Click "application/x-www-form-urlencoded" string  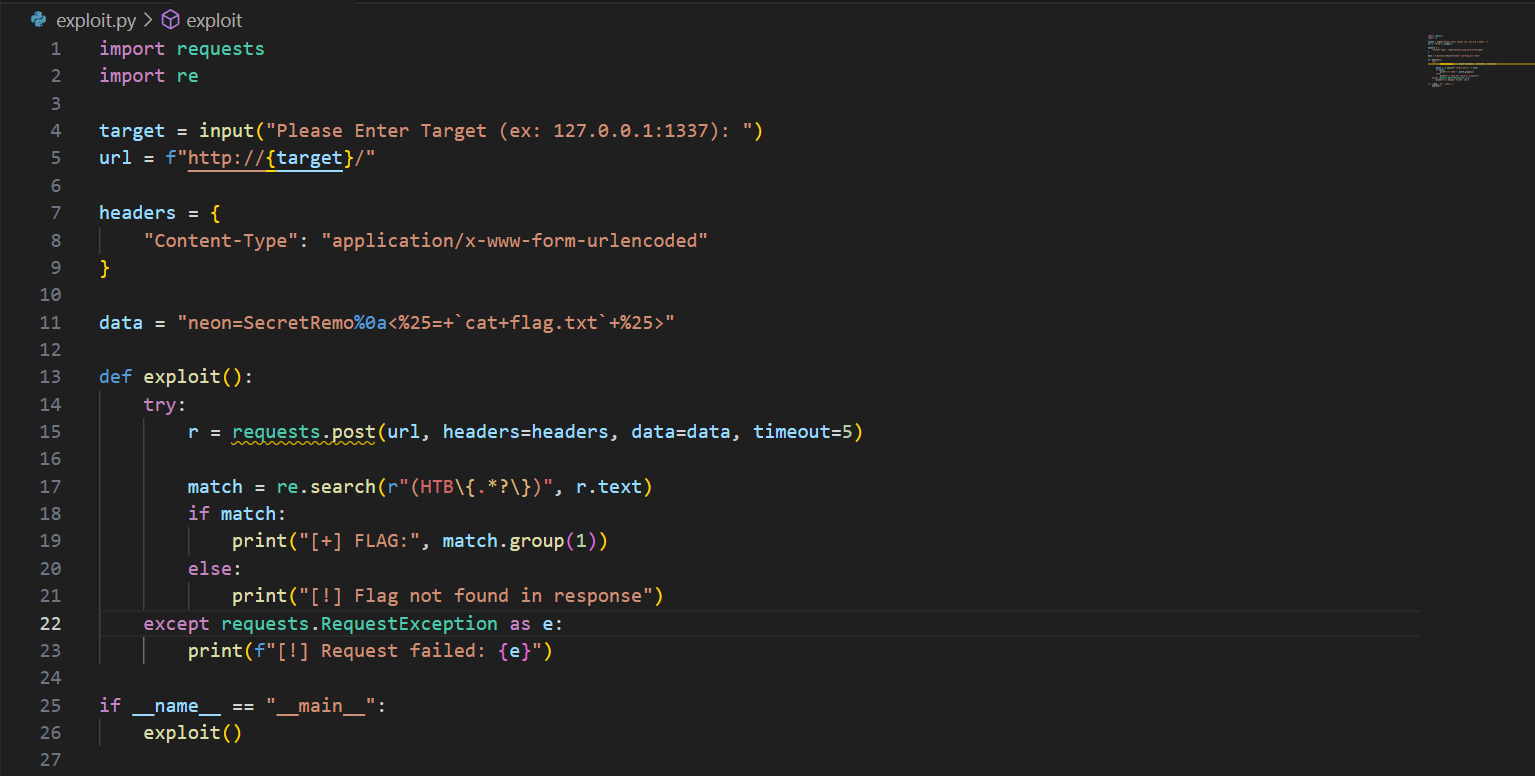point(514,240)
